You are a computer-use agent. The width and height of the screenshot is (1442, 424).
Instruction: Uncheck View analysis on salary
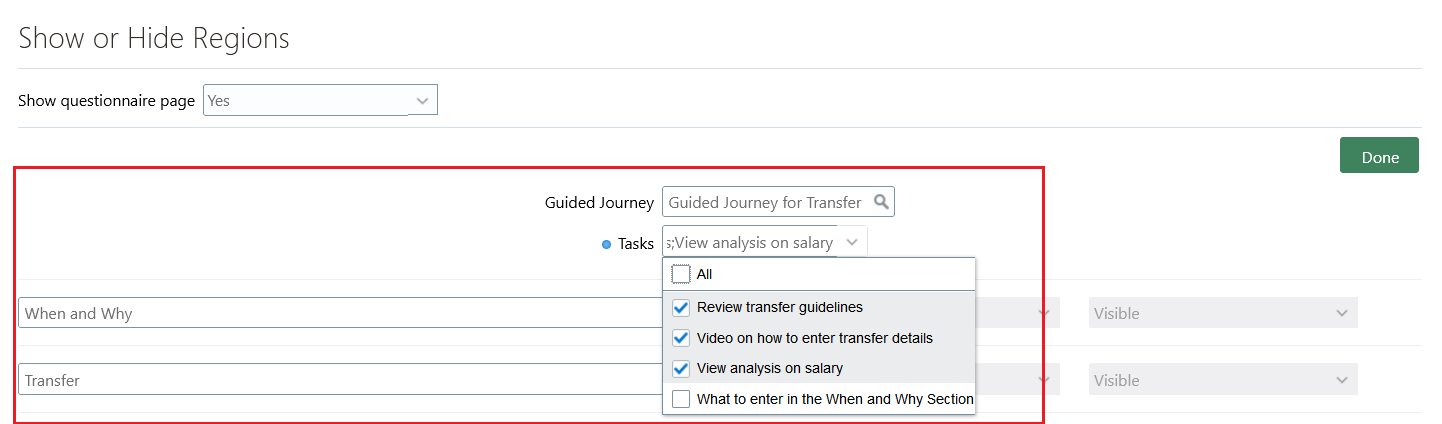[x=681, y=368]
